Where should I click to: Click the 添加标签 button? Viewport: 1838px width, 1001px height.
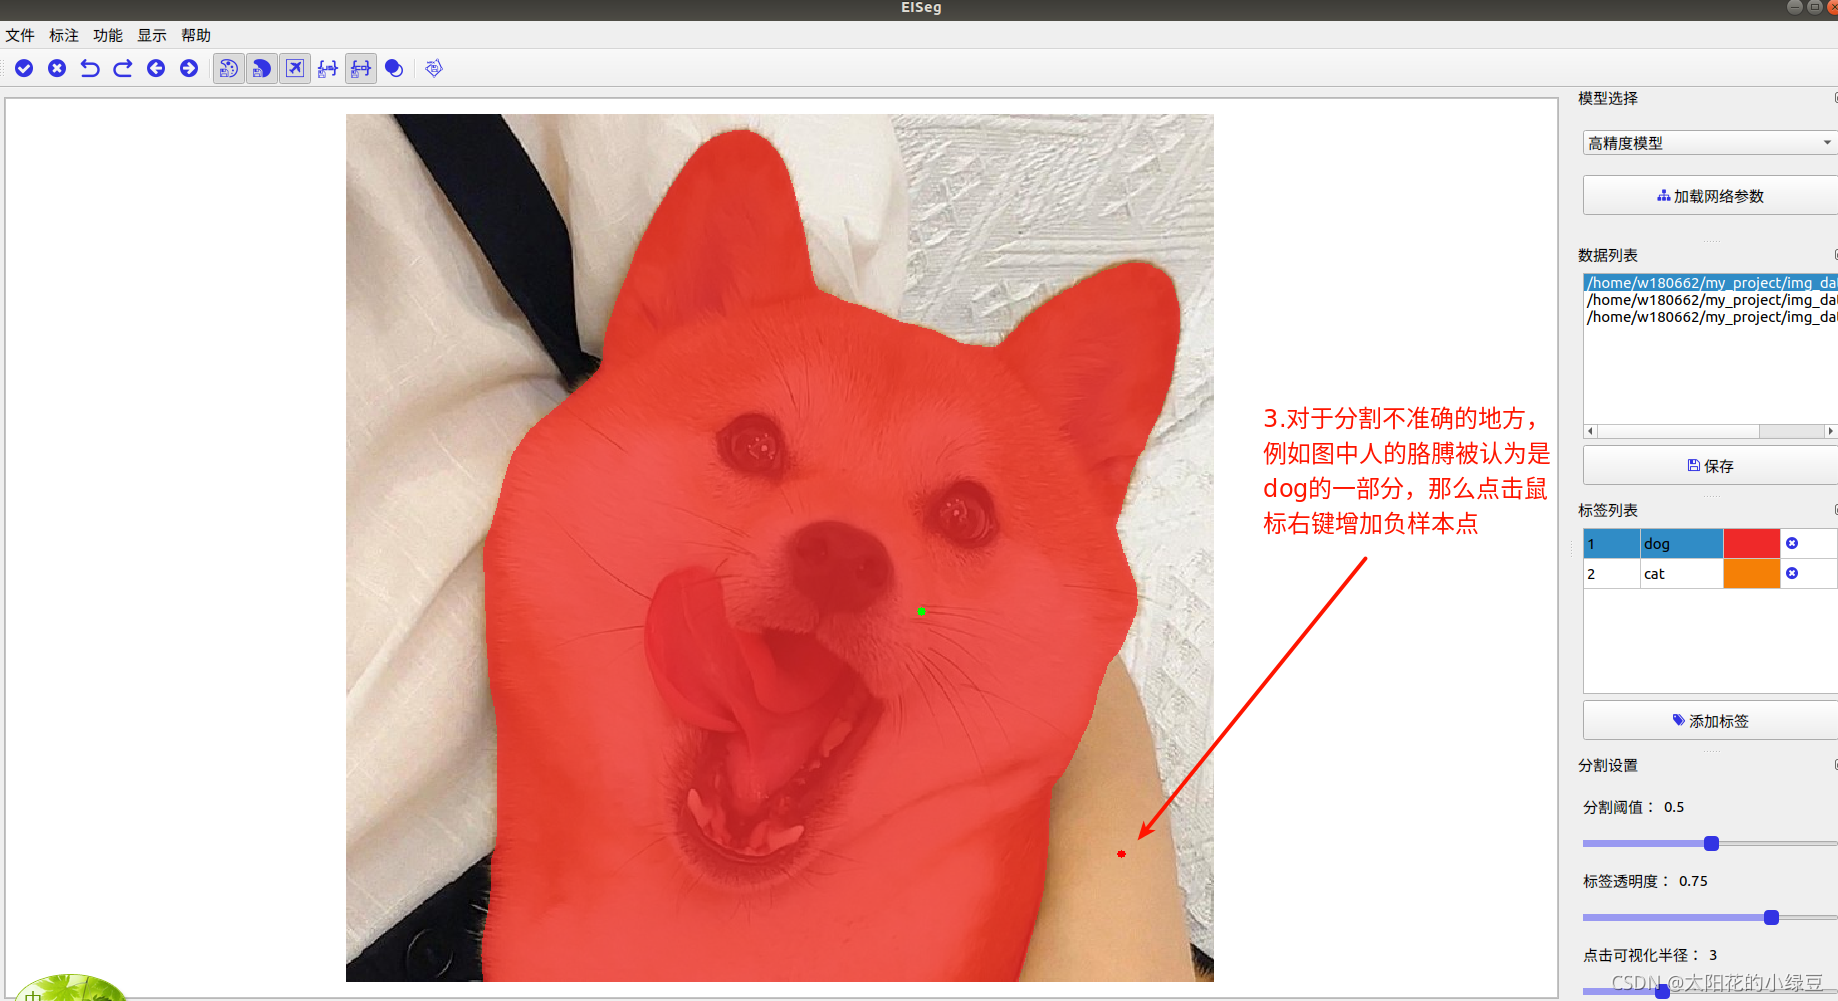coord(1710,721)
